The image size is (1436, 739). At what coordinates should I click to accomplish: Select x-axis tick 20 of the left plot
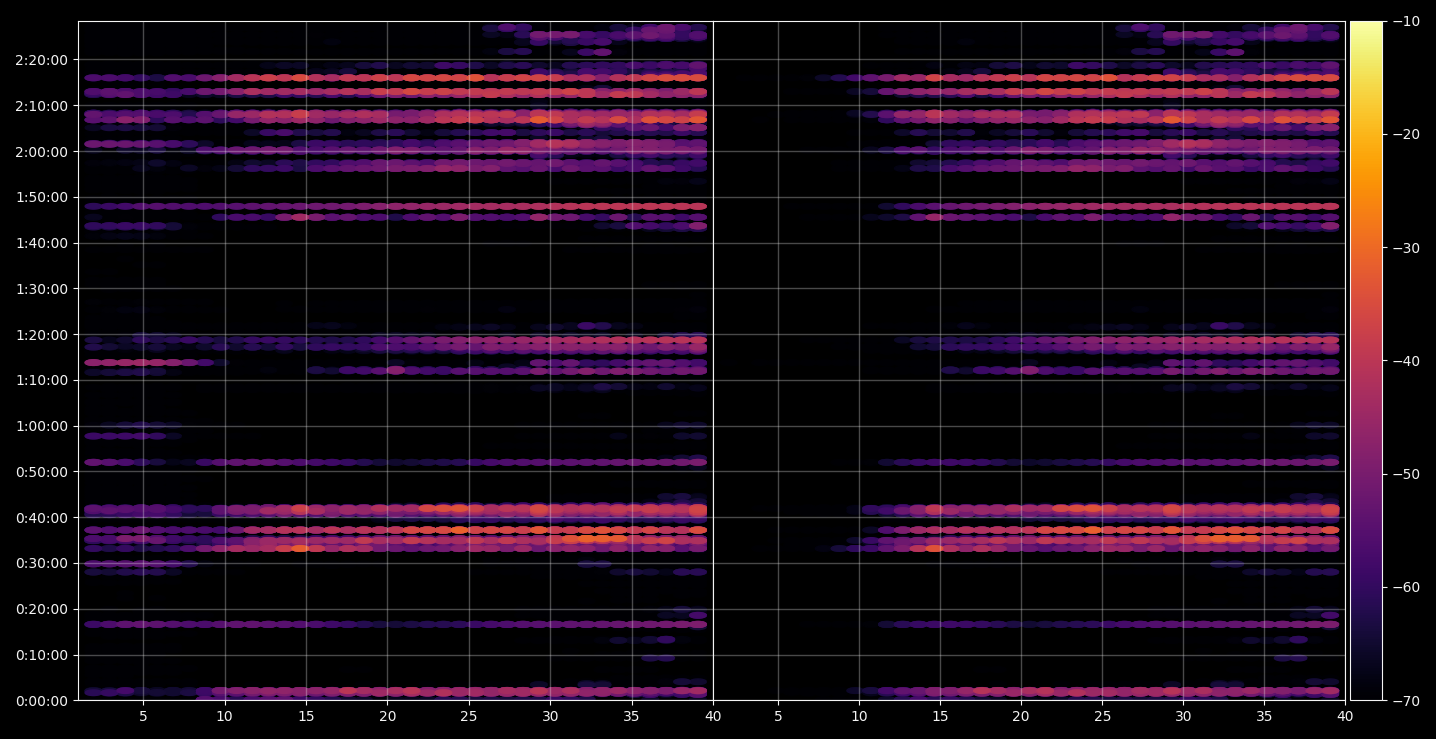click(388, 716)
